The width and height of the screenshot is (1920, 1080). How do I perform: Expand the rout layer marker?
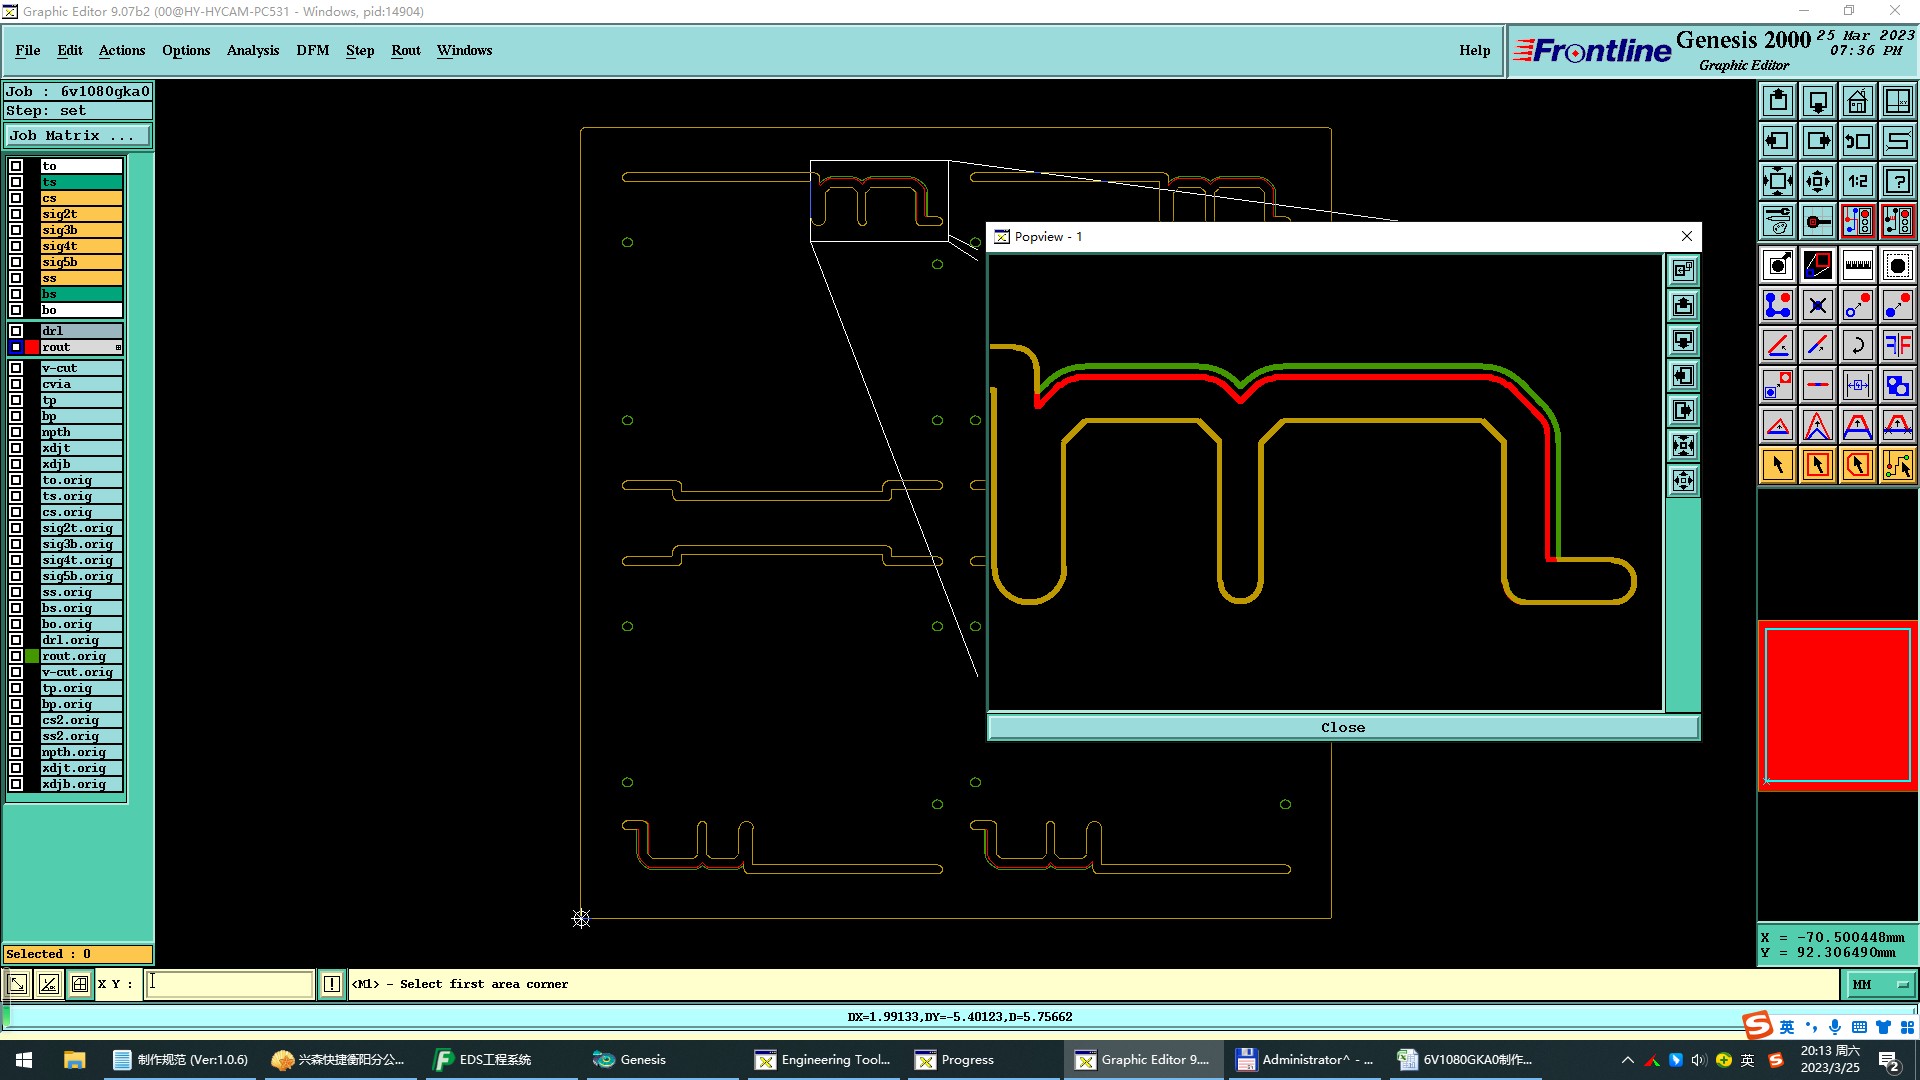pos(118,348)
